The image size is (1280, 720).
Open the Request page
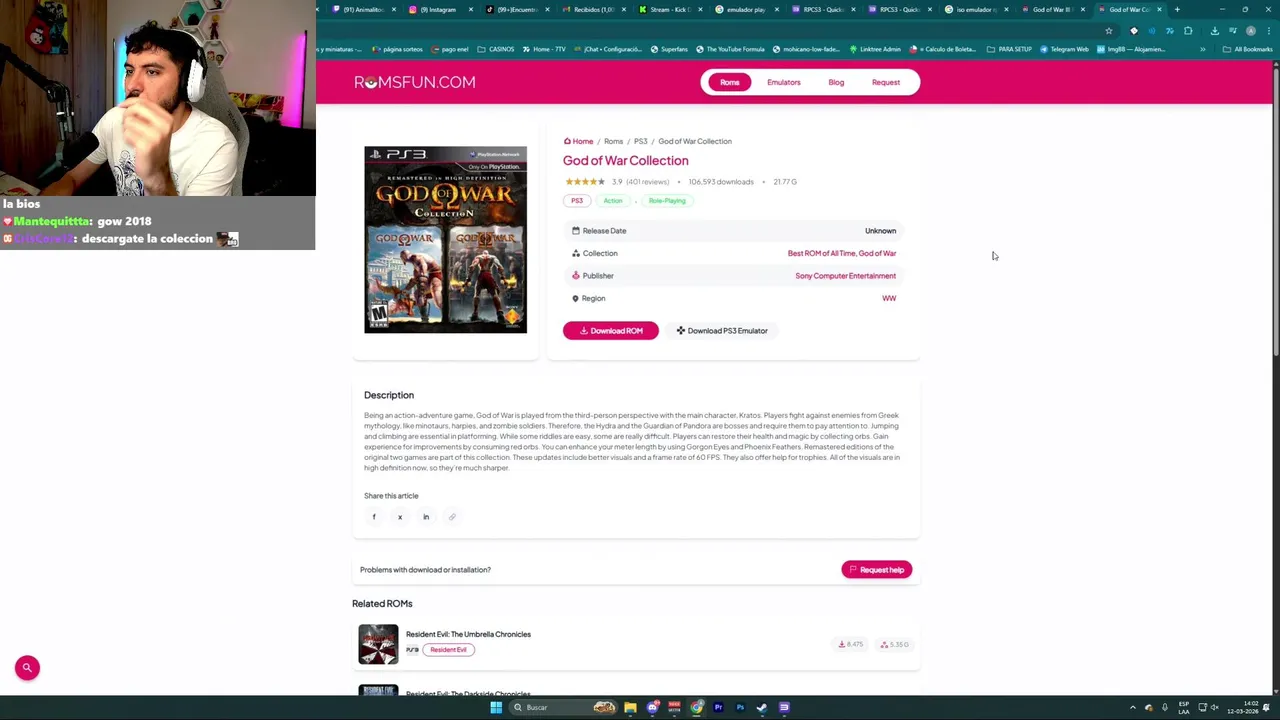886,82
